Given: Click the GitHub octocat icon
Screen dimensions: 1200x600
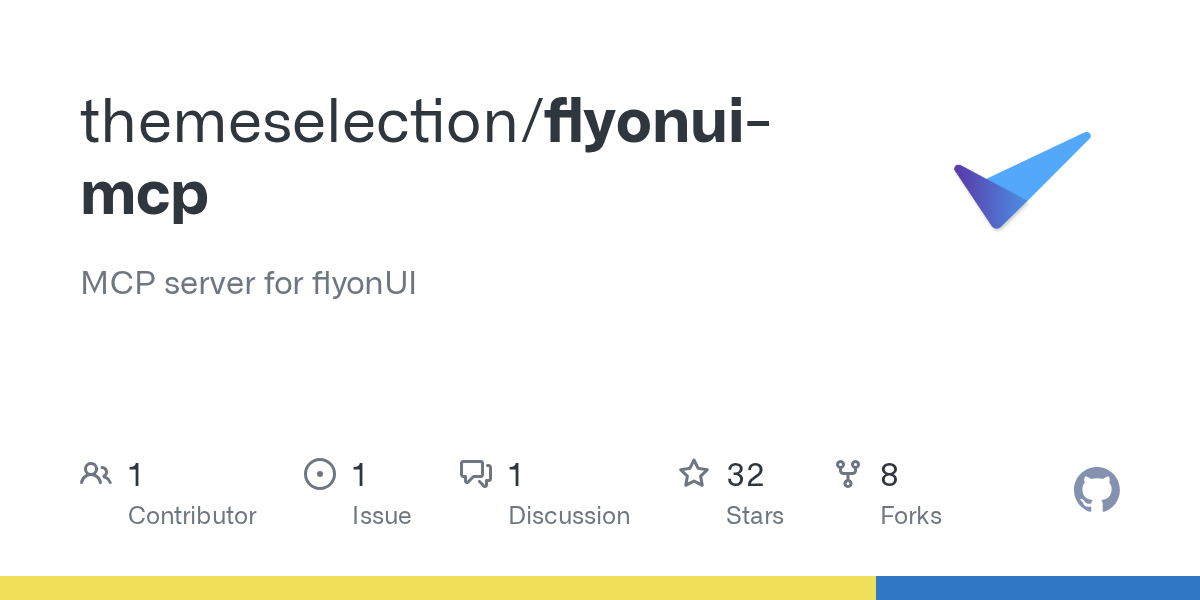Looking at the screenshot, I should (1096, 491).
